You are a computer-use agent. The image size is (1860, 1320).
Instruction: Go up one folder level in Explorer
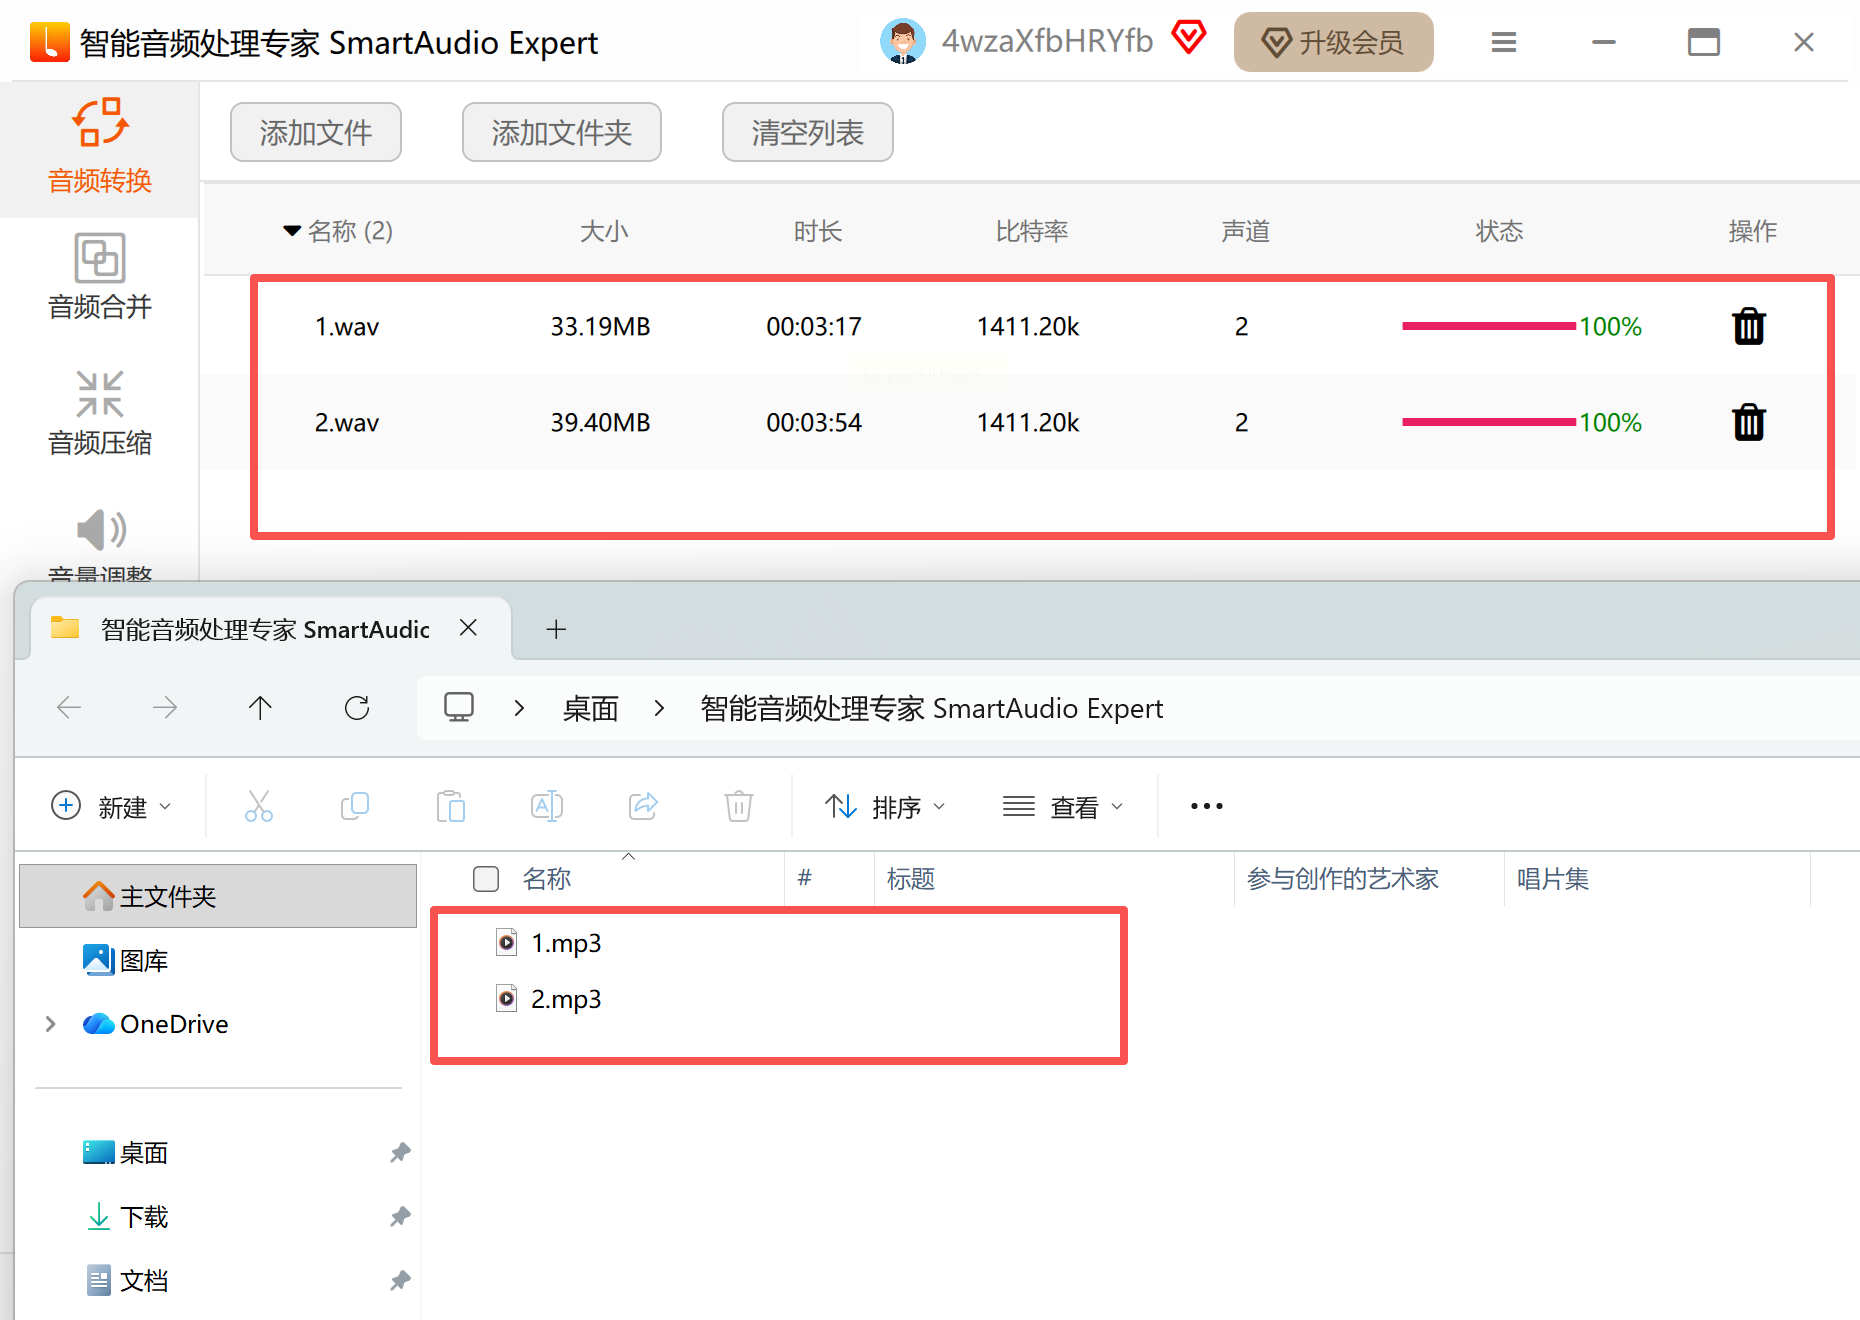point(260,708)
